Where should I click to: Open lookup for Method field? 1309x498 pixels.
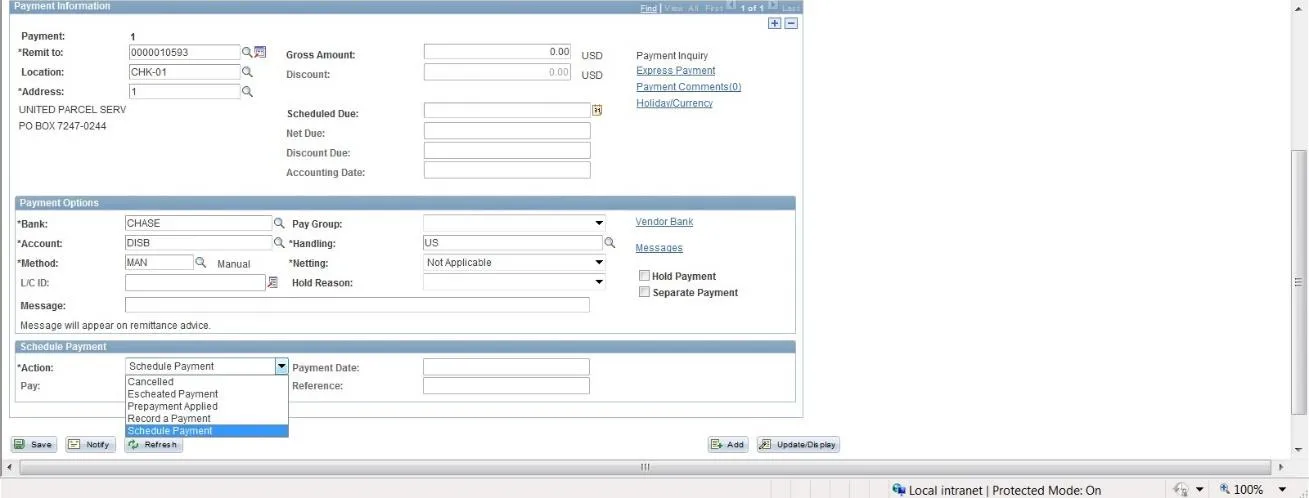pyautogui.click(x=200, y=262)
